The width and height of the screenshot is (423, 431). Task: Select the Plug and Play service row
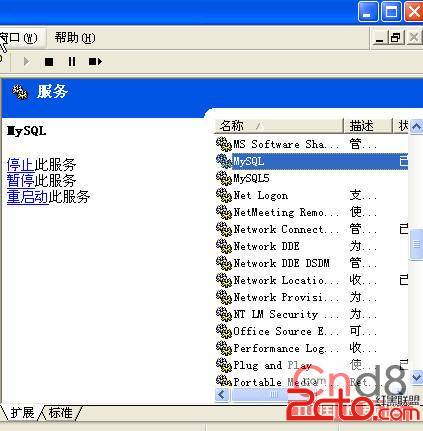click(311, 365)
